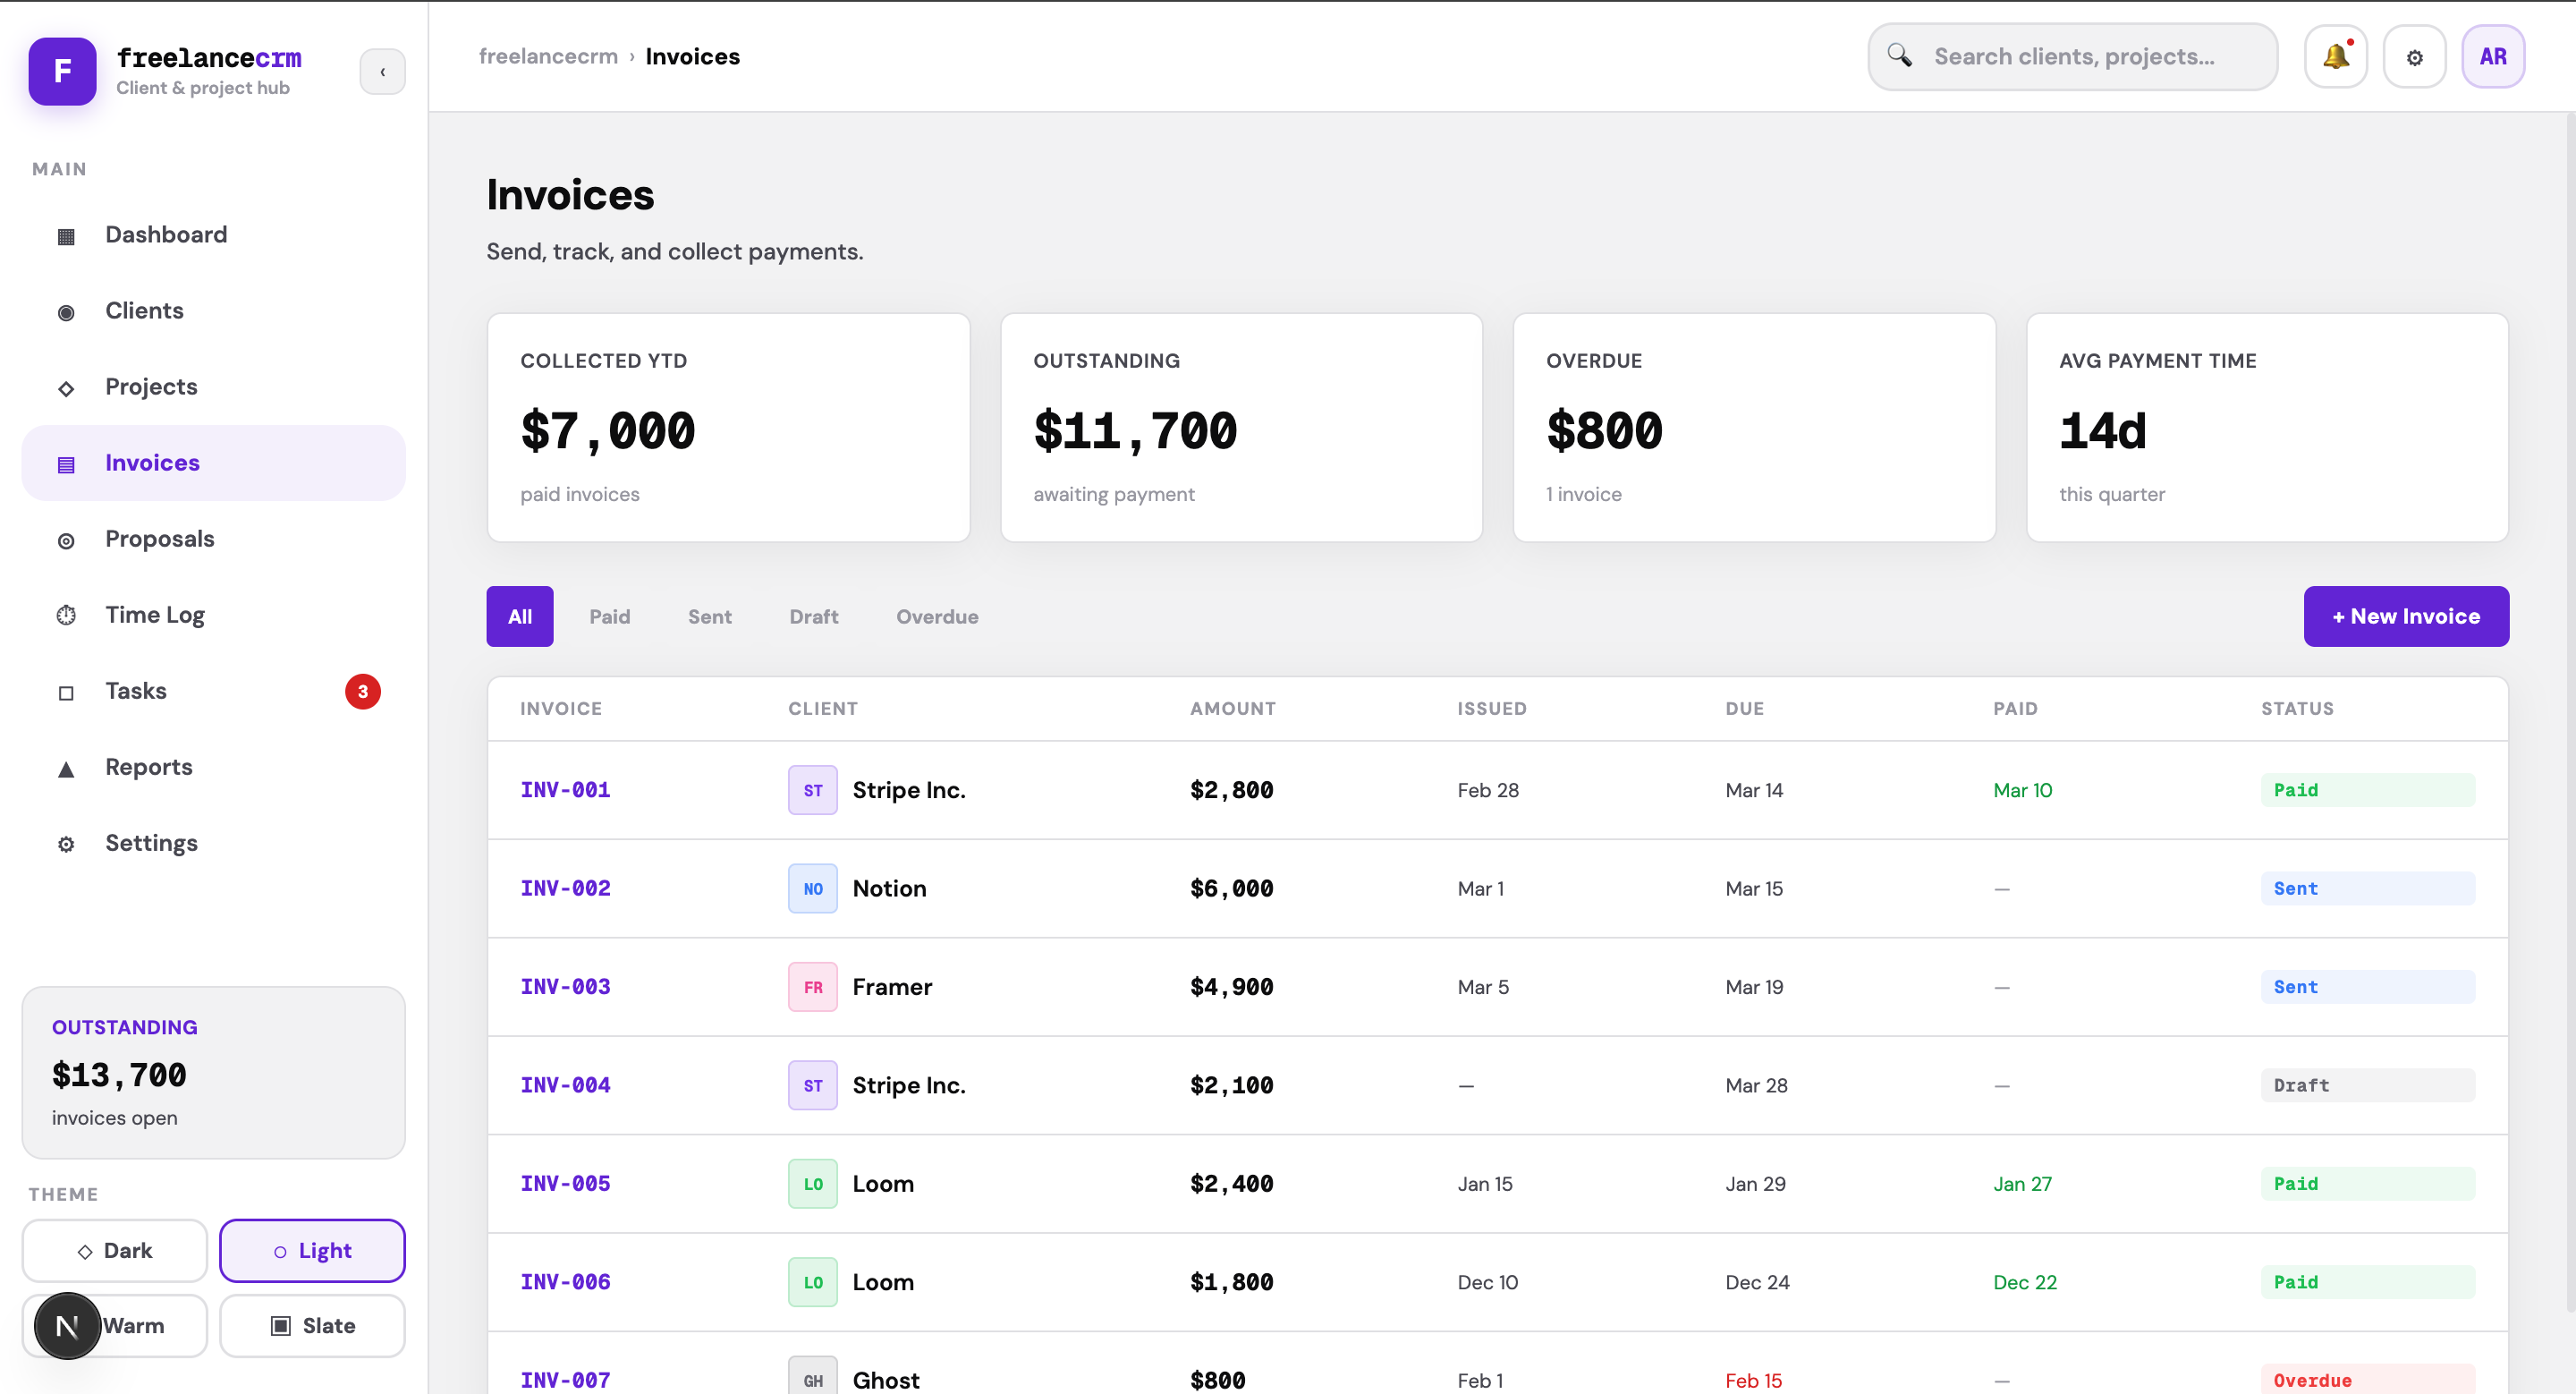Open the Reports section
The width and height of the screenshot is (2576, 1394).
coord(148,767)
